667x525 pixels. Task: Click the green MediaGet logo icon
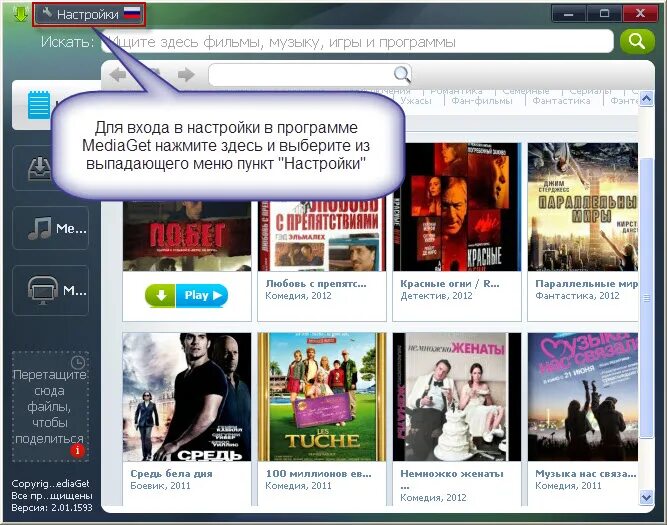(x=20, y=14)
